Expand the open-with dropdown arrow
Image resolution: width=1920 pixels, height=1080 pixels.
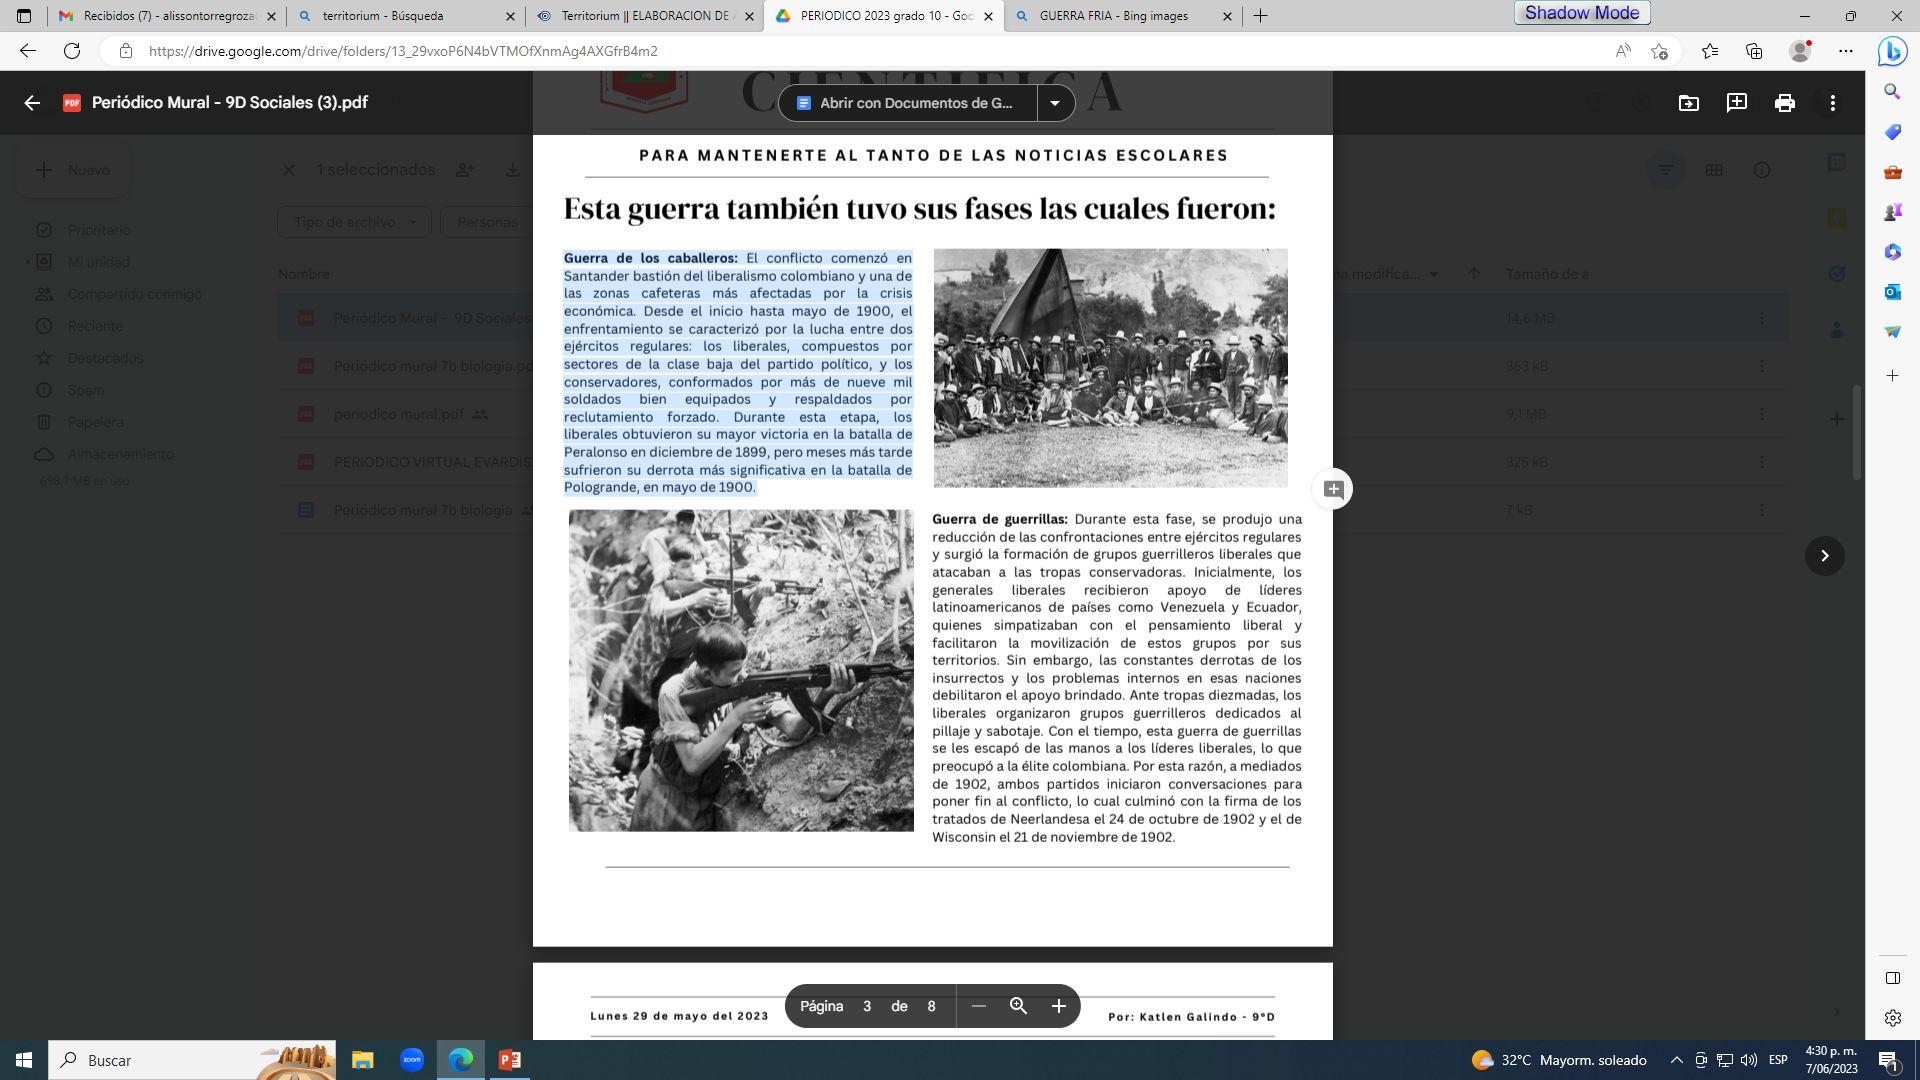(1054, 103)
